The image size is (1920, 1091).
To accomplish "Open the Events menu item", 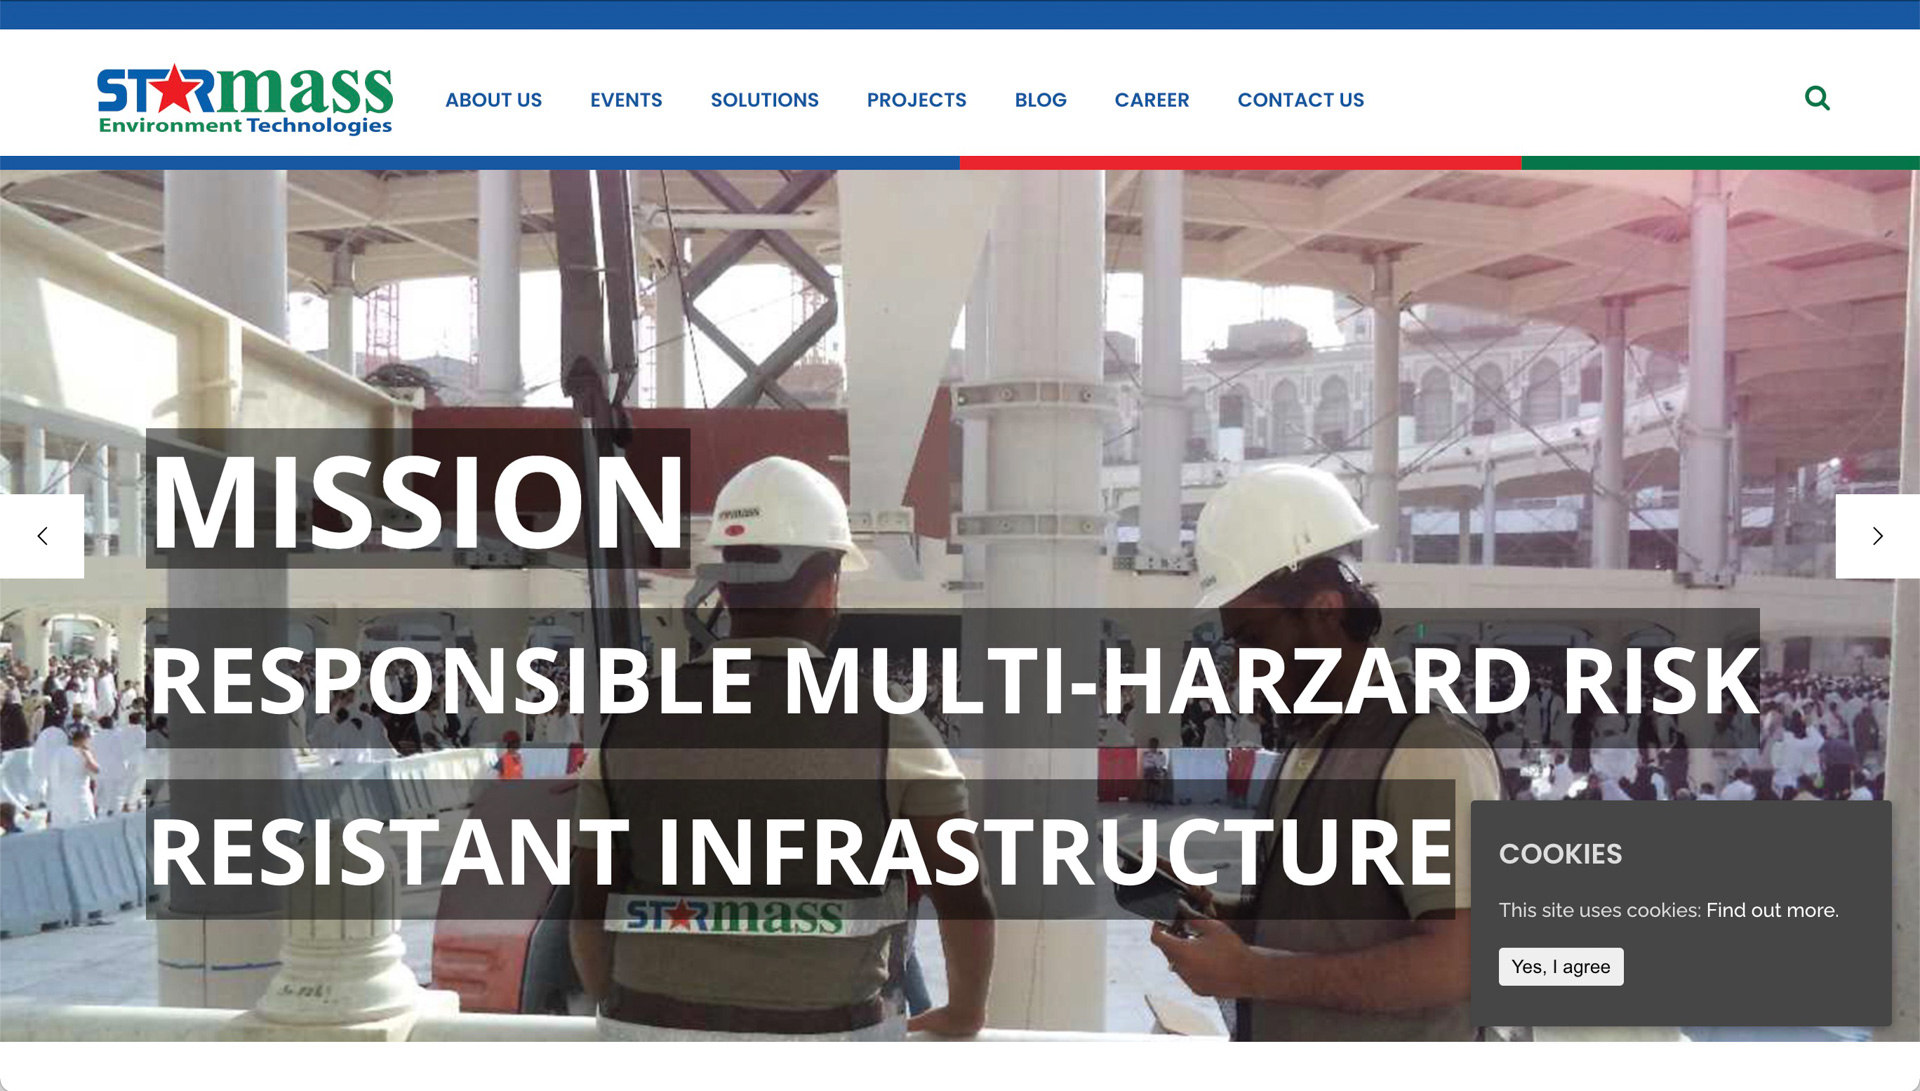I will click(x=626, y=100).
